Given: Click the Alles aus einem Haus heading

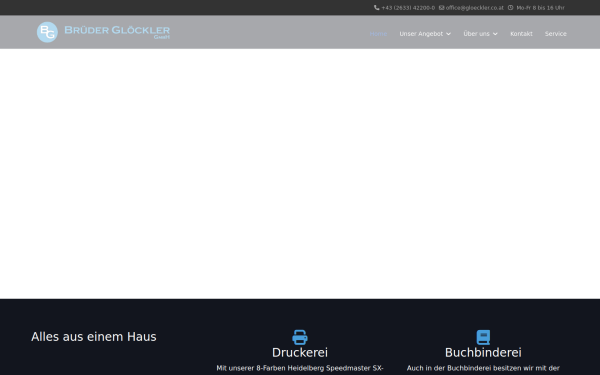Looking at the screenshot, I should [x=94, y=337].
